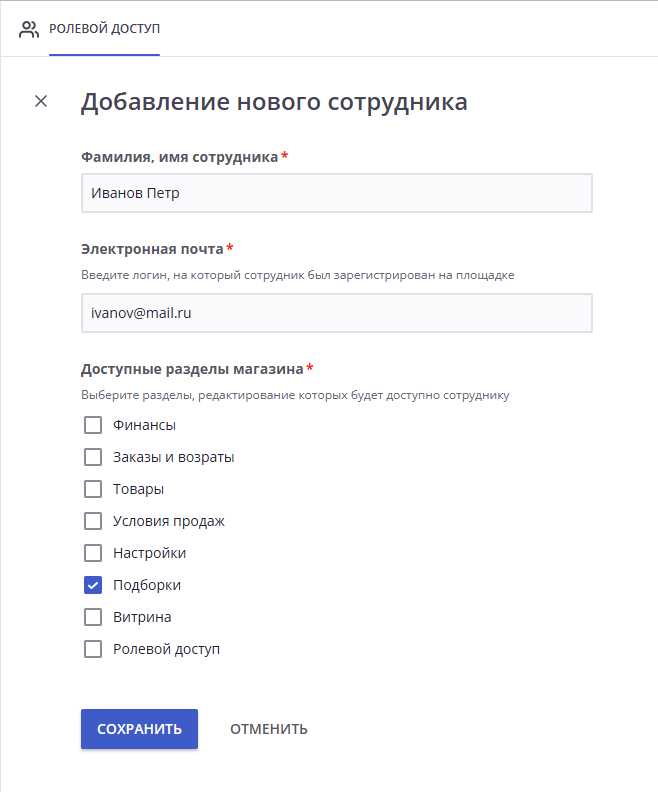Click the Добавление нового сотрудника heading
The image size is (658, 792).
tap(274, 102)
